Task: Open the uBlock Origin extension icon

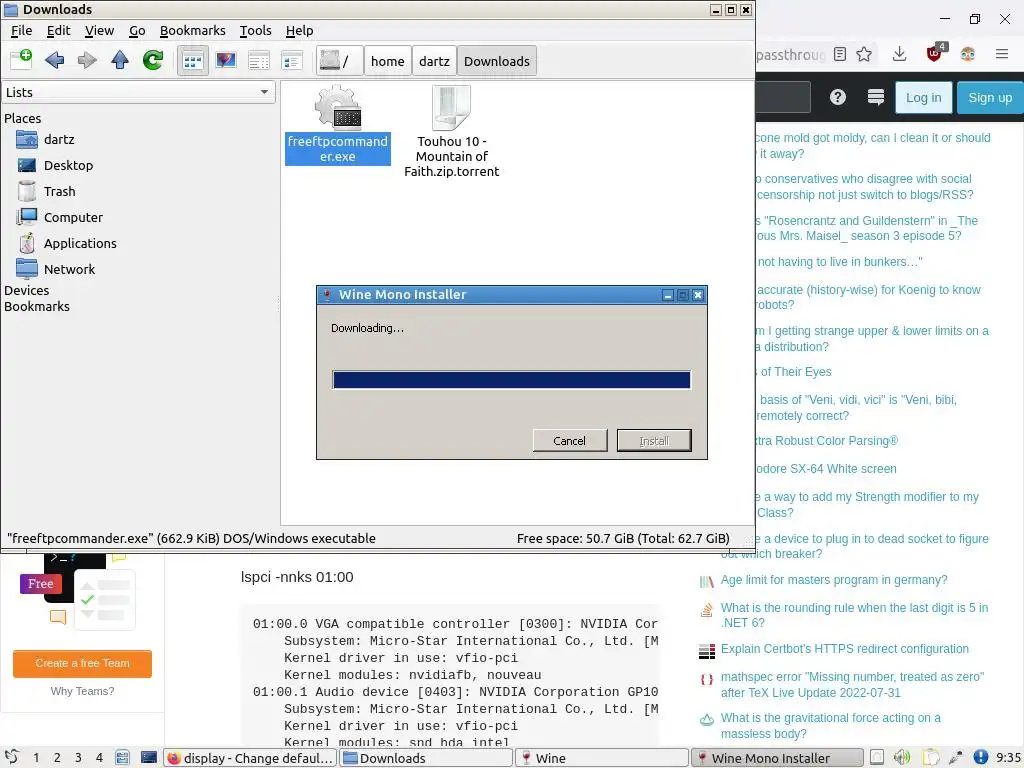Action: tap(935, 54)
